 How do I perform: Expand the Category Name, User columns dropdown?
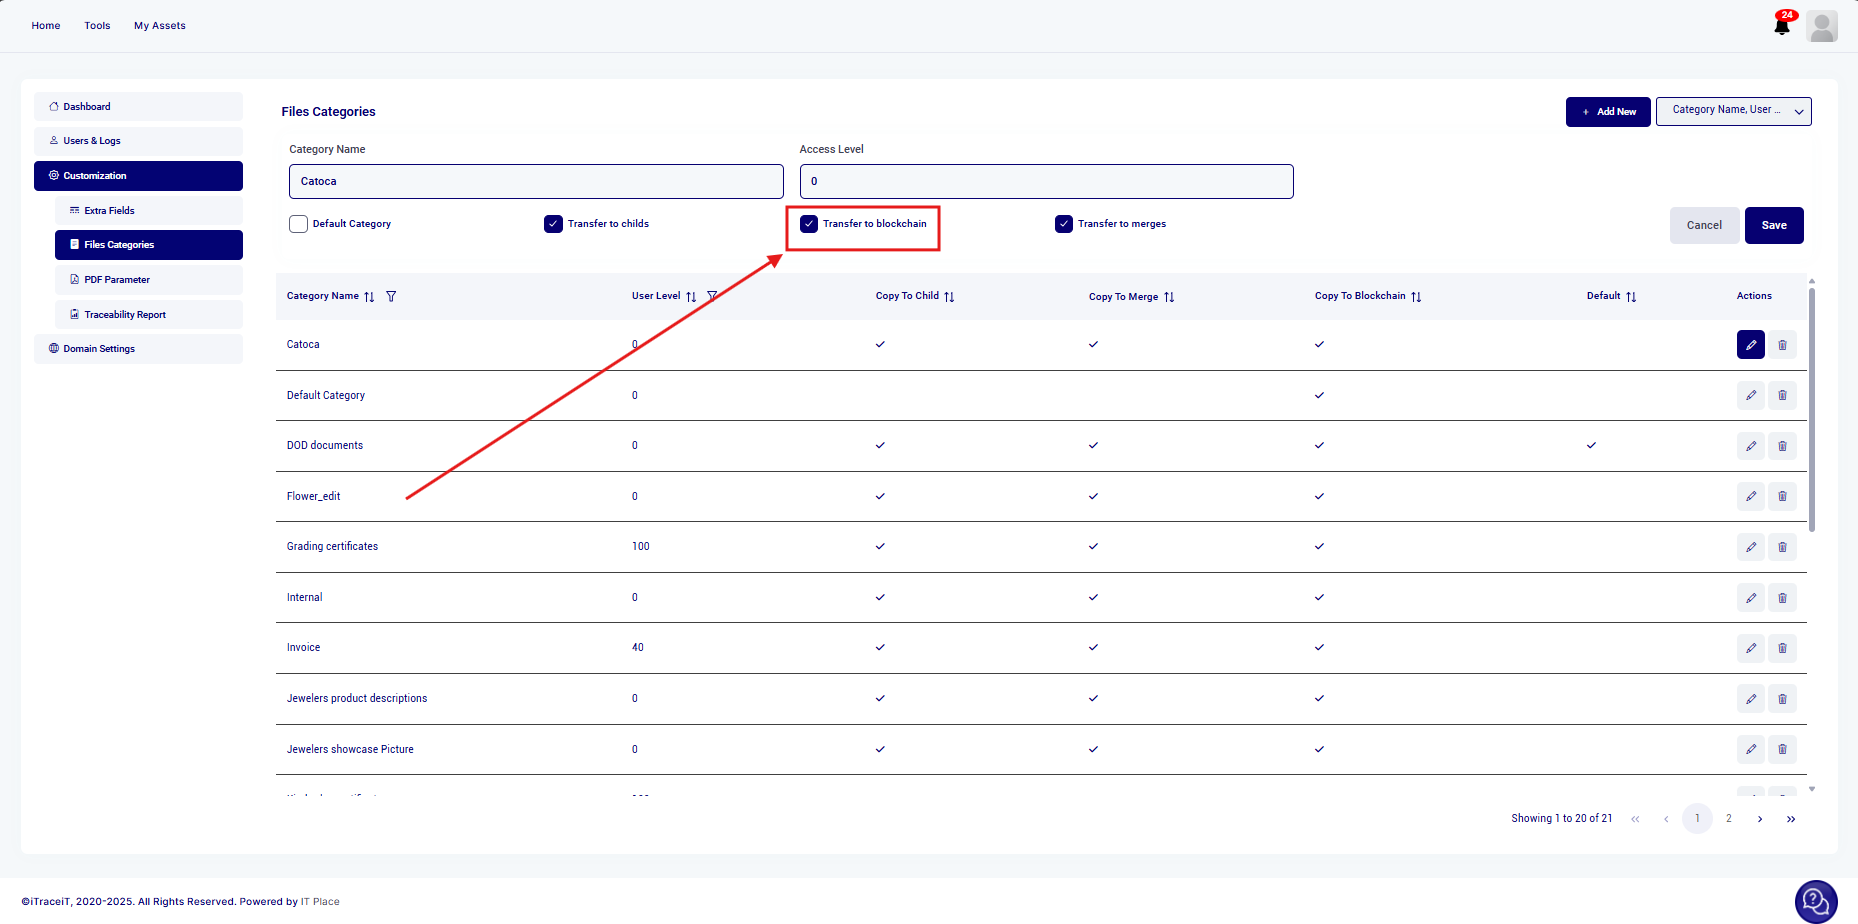pos(1733,111)
